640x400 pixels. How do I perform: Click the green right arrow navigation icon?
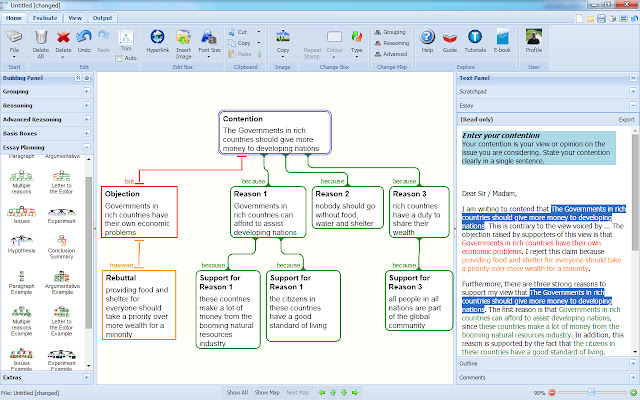click(355, 392)
